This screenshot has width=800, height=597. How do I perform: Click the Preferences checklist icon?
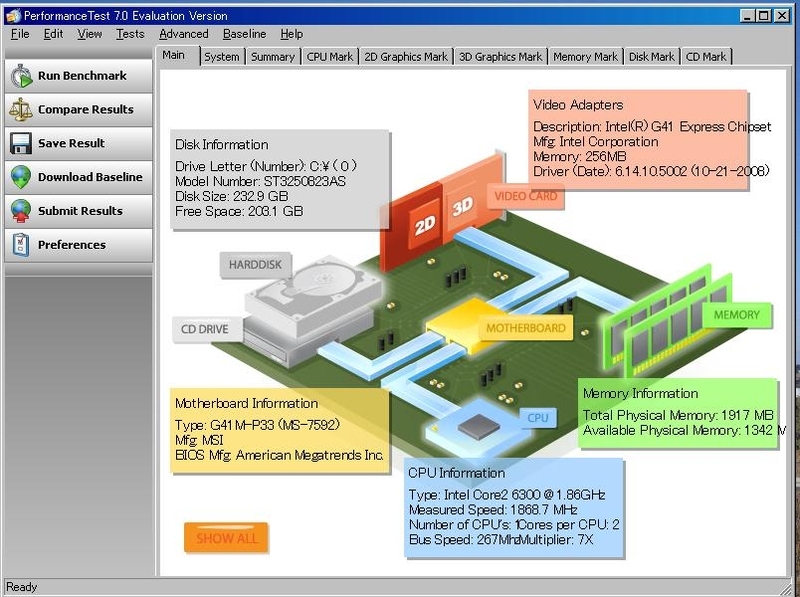[x=21, y=245]
